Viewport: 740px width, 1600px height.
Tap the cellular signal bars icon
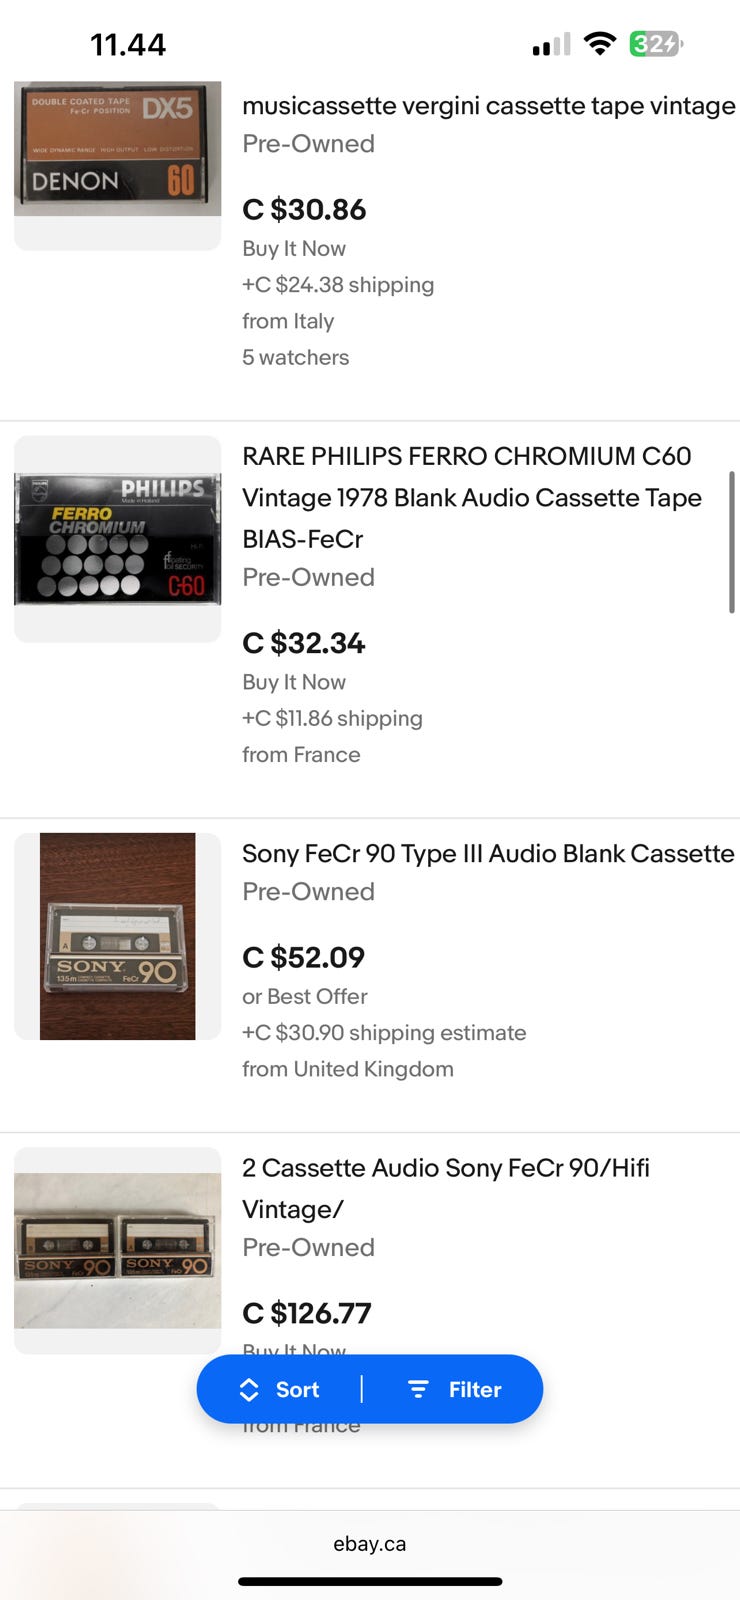coord(551,45)
